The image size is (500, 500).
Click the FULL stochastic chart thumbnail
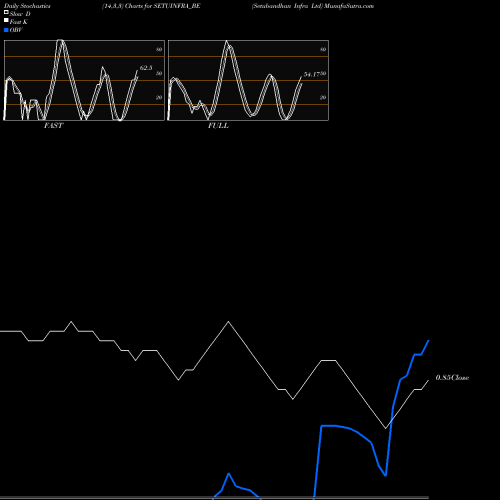pyautogui.click(x=248, y=80)
